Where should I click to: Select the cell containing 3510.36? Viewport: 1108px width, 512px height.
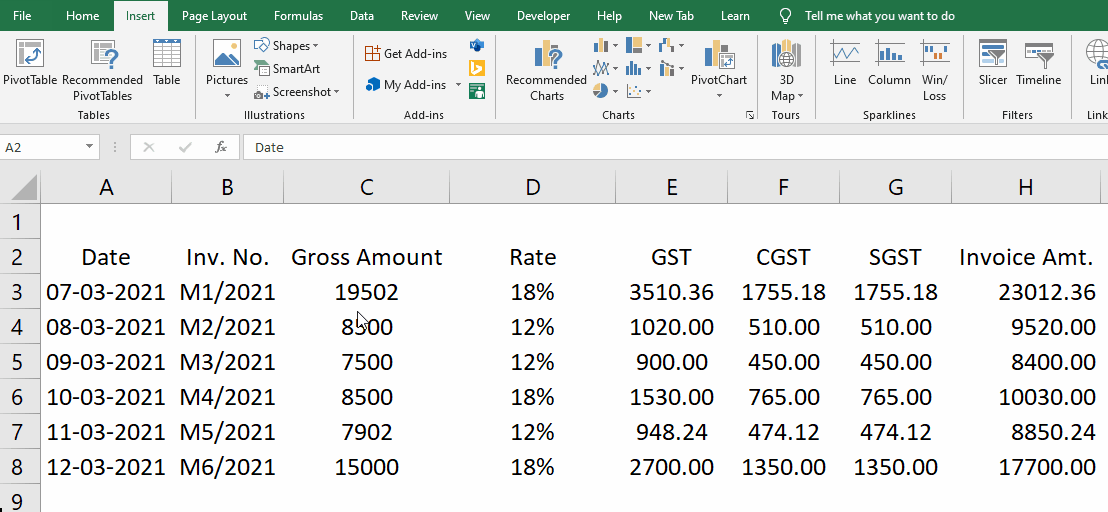point(671,292)
